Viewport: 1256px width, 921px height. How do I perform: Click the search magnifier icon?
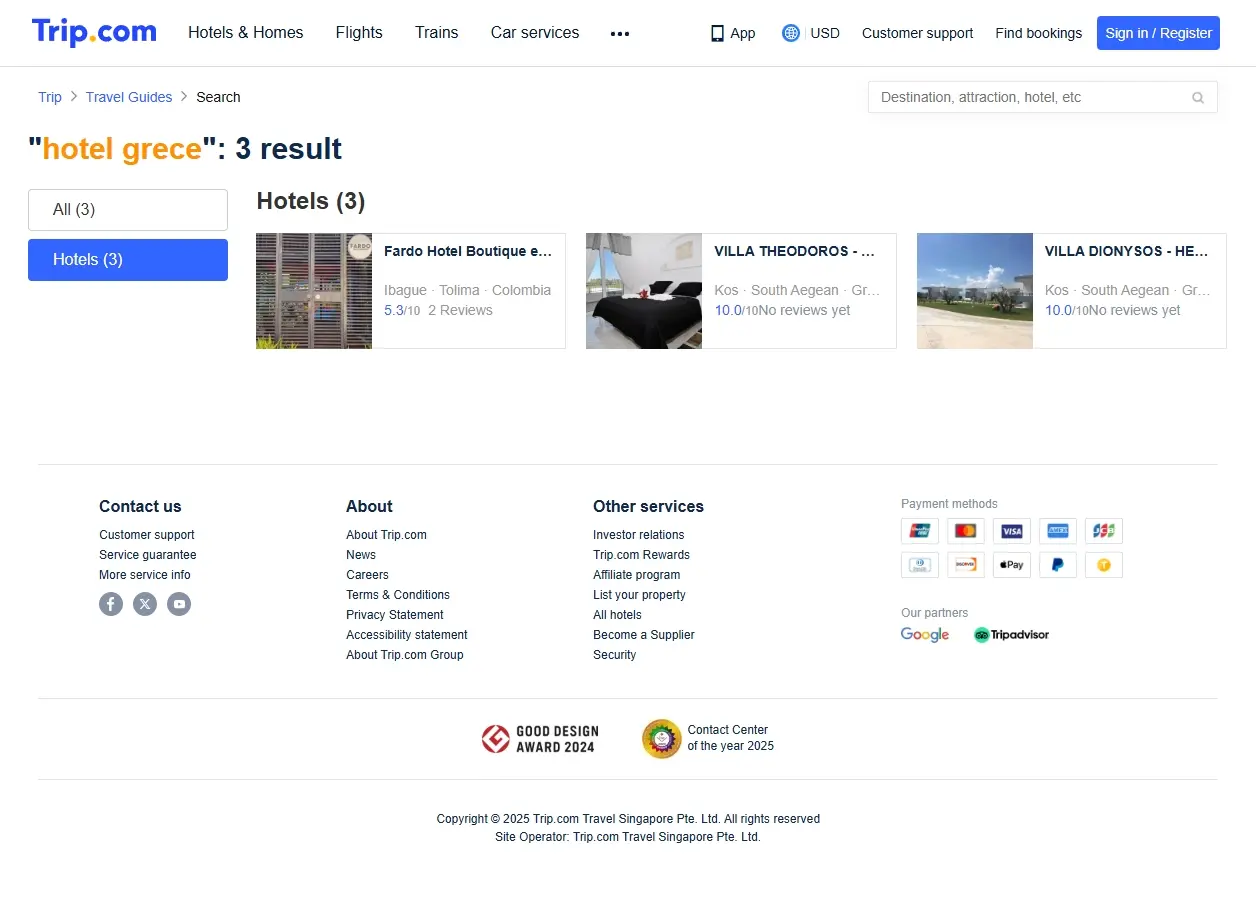1198,97
